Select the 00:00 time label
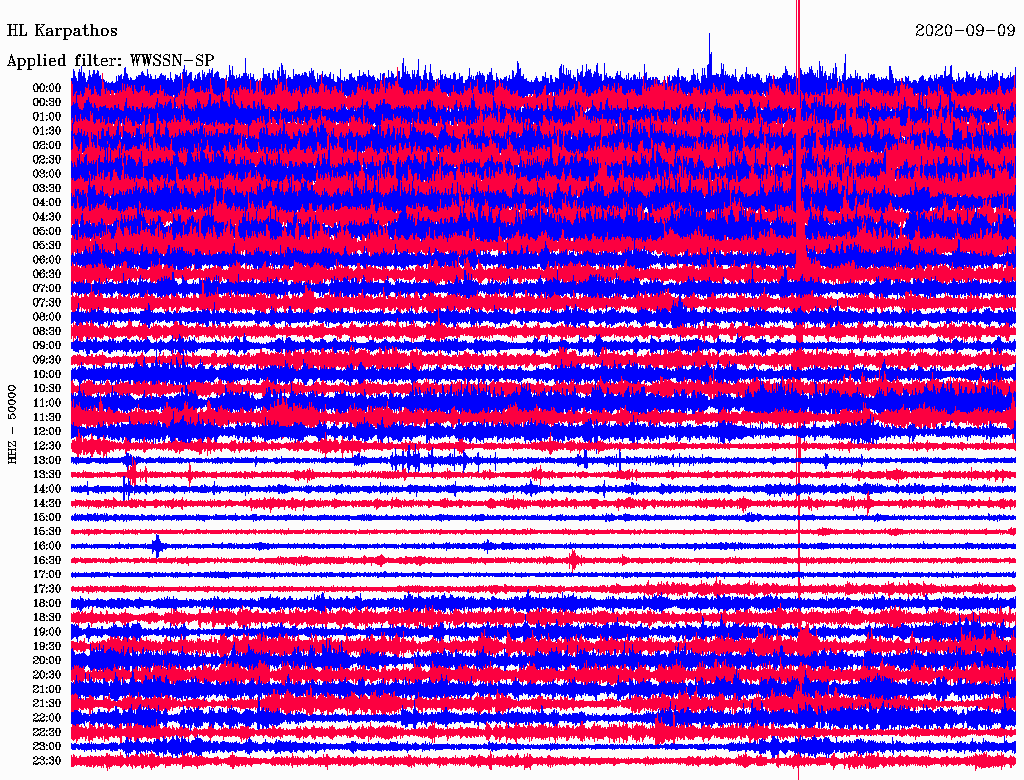1024x780 pixels. 47,88
